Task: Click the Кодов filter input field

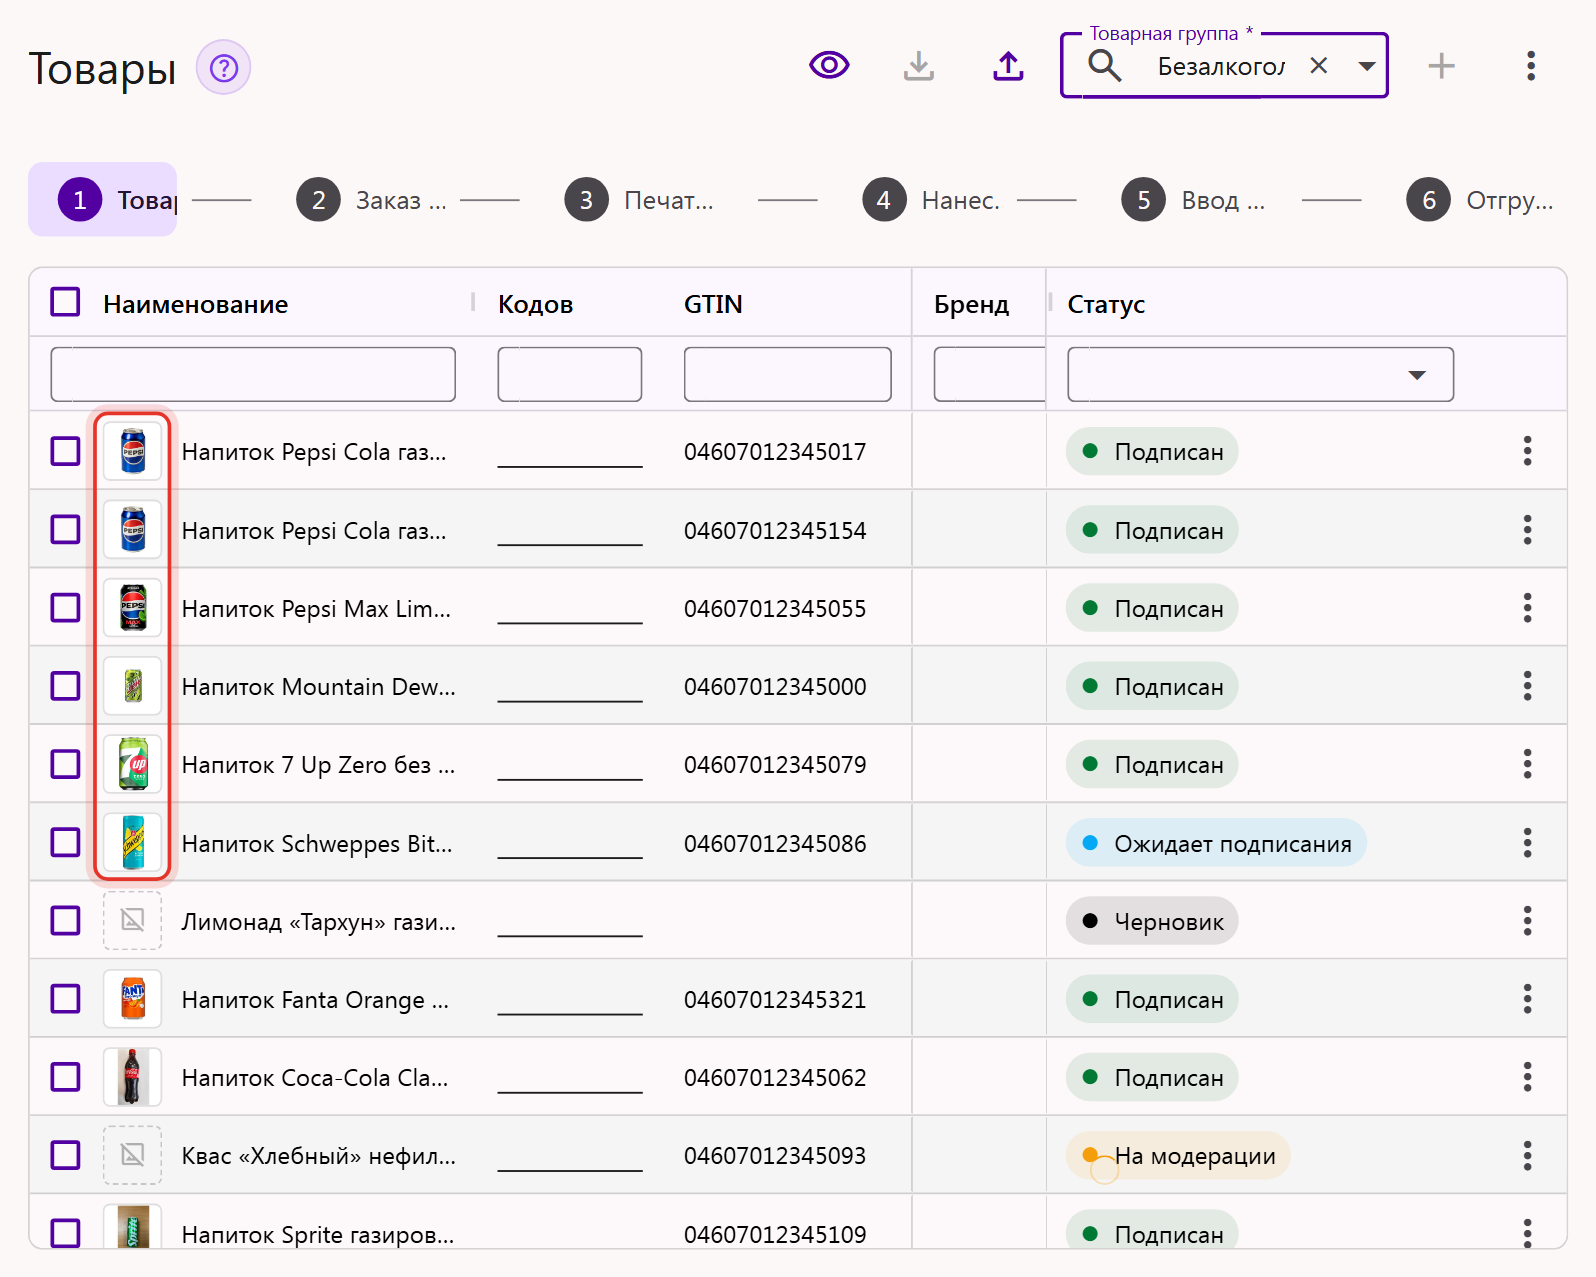Action: (x=570, y=375)
